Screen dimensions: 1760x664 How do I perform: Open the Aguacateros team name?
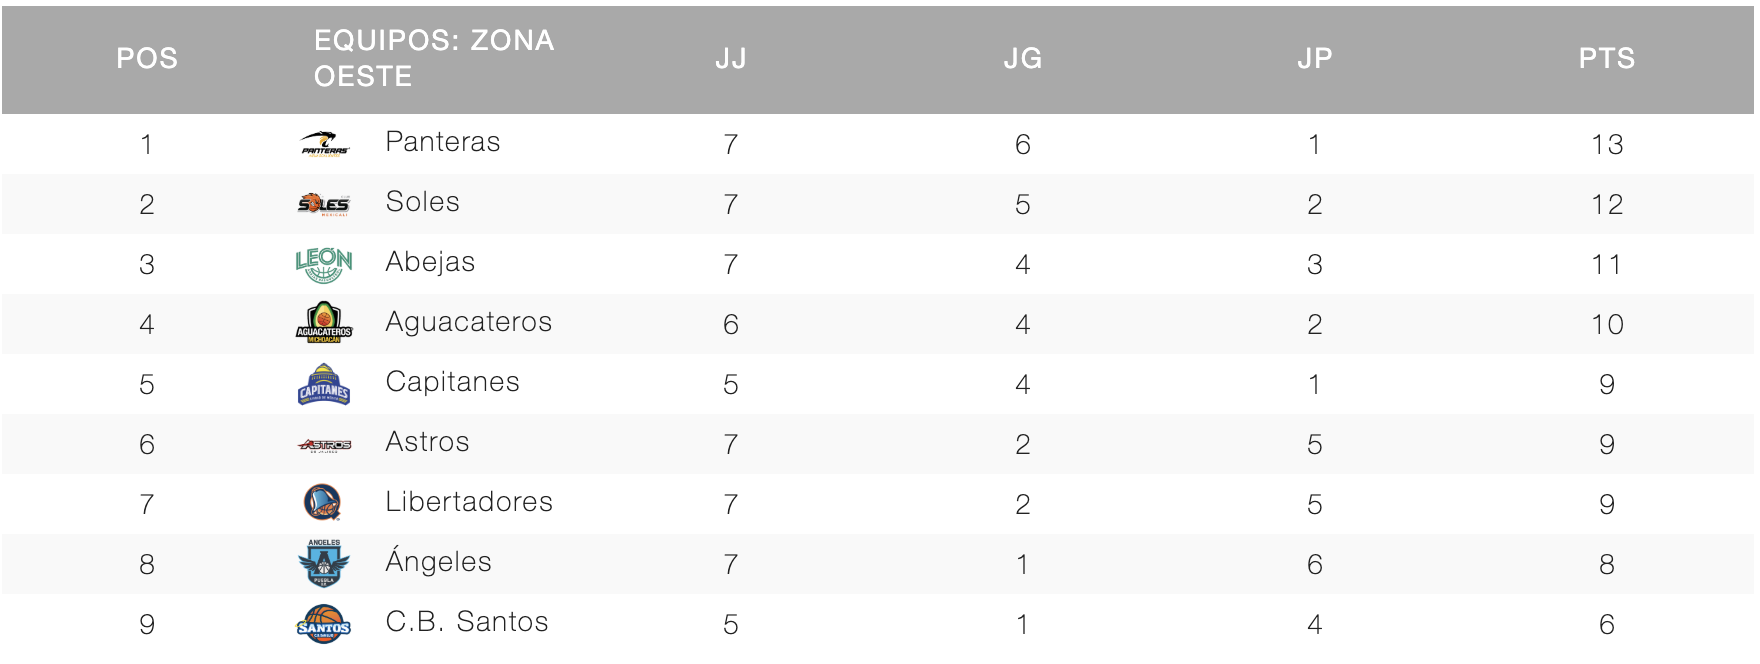pos(468,322)
